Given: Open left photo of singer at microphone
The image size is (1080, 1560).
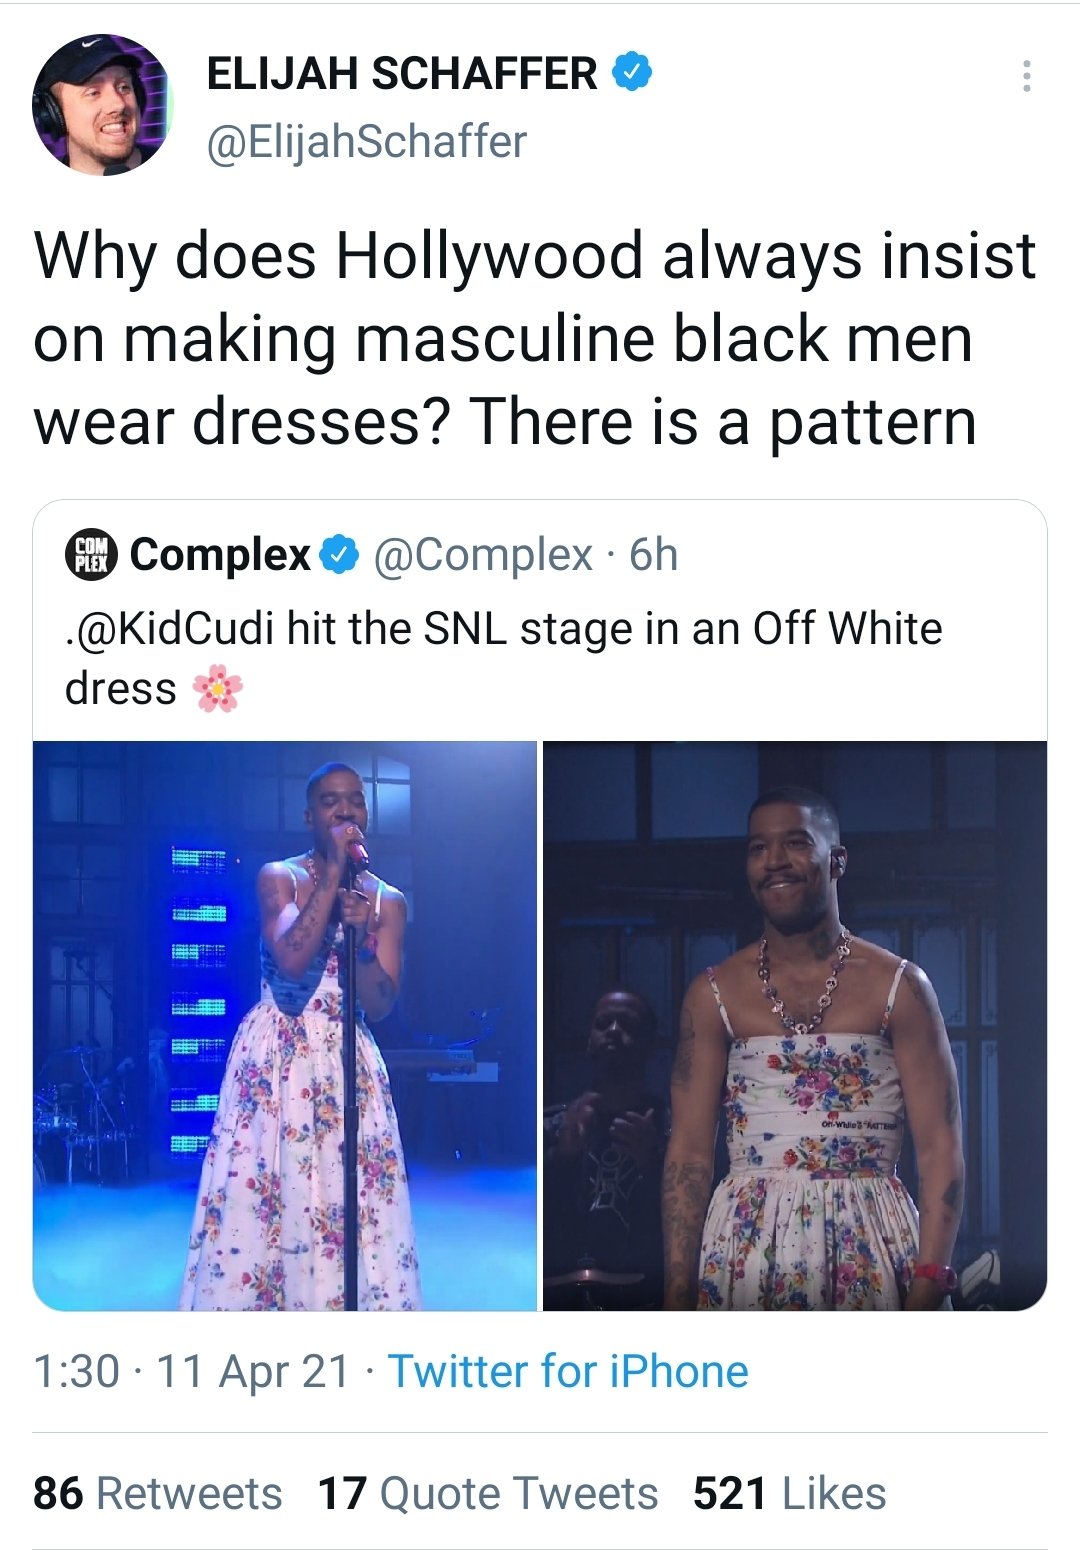Looking at the screenshot, I should [x=285, y=1025].
